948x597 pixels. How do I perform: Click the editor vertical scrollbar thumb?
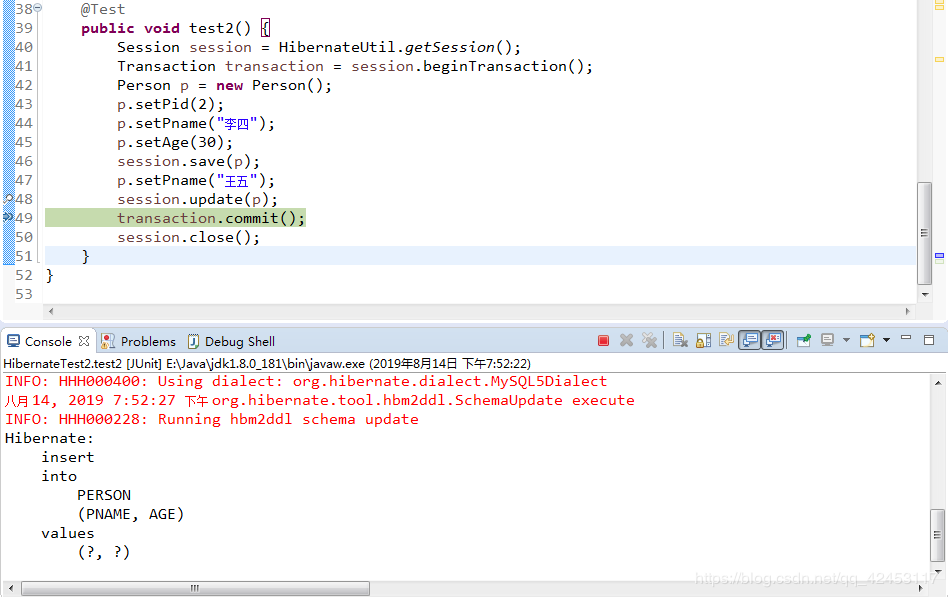(924, 233)
